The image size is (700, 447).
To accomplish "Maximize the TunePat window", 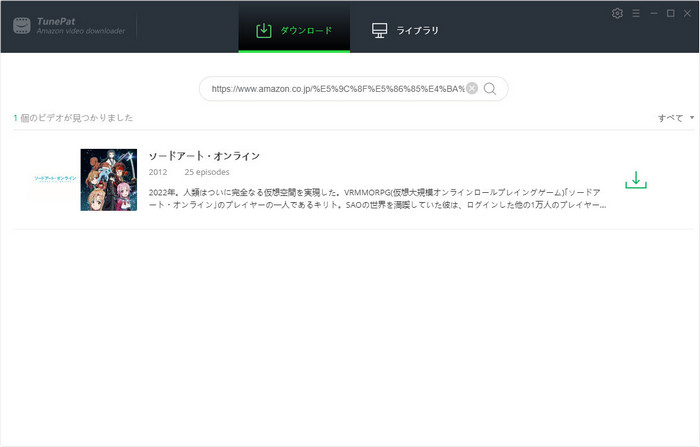I will tap(671, 13).
